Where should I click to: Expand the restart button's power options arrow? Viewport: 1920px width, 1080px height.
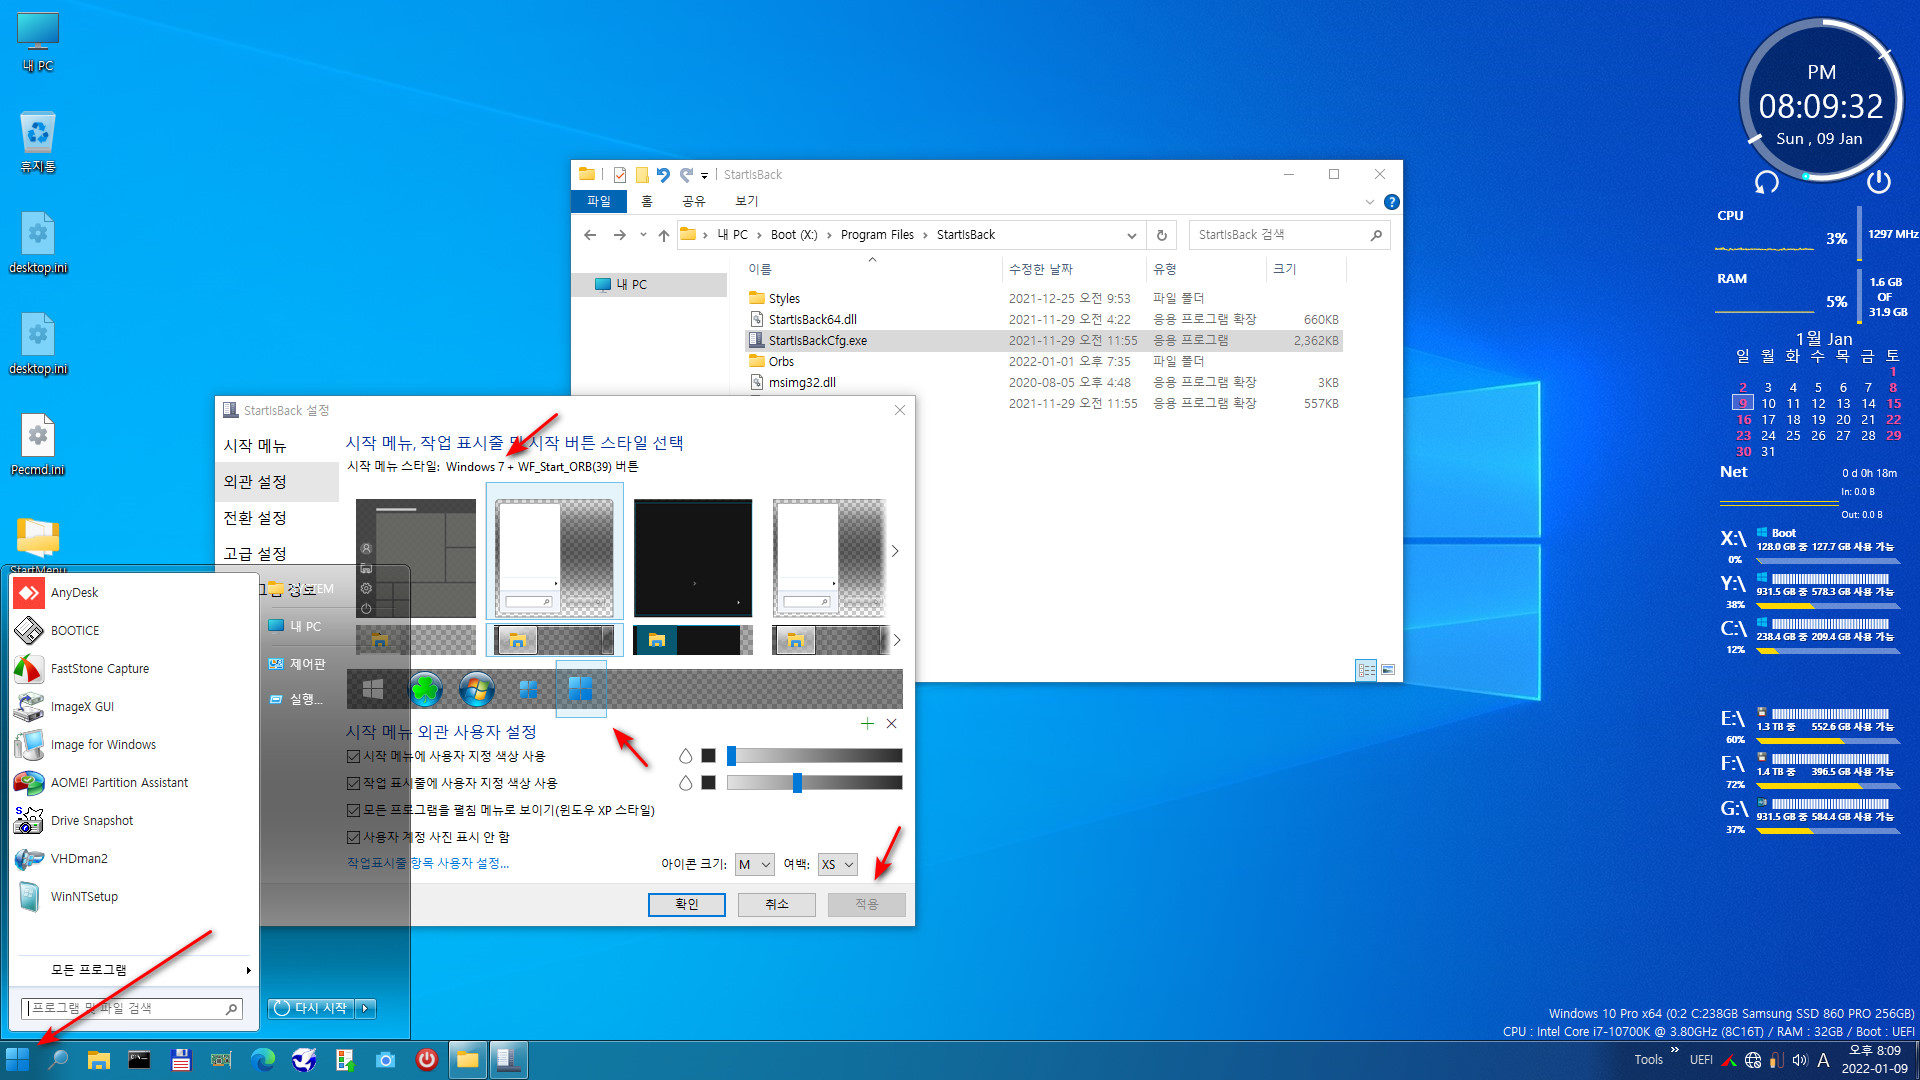pos(365,1008)
